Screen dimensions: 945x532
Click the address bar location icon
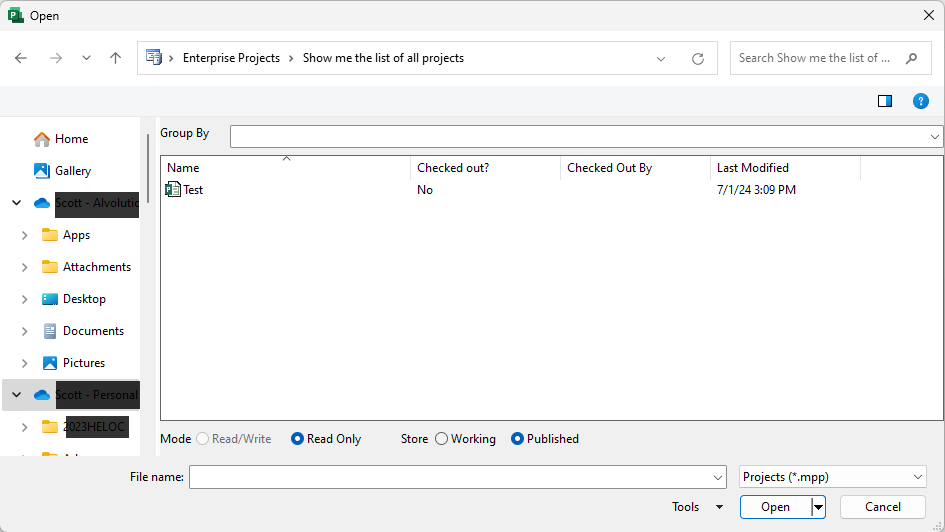(154, 58)
